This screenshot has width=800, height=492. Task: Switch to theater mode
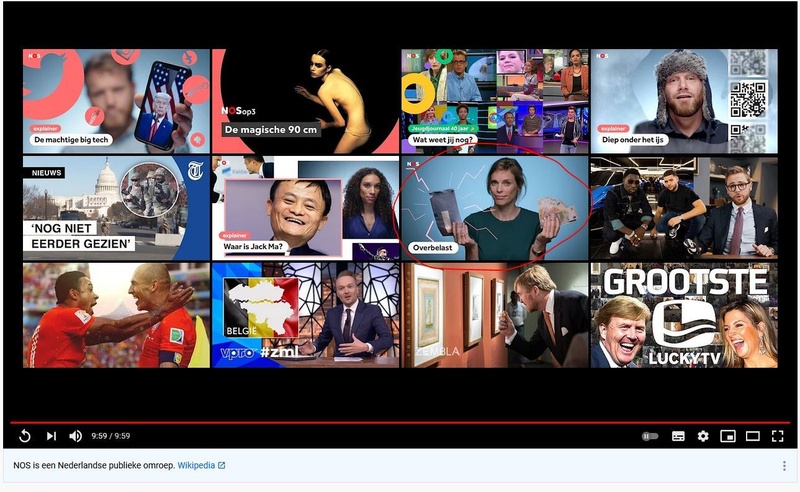click(753, 436)
